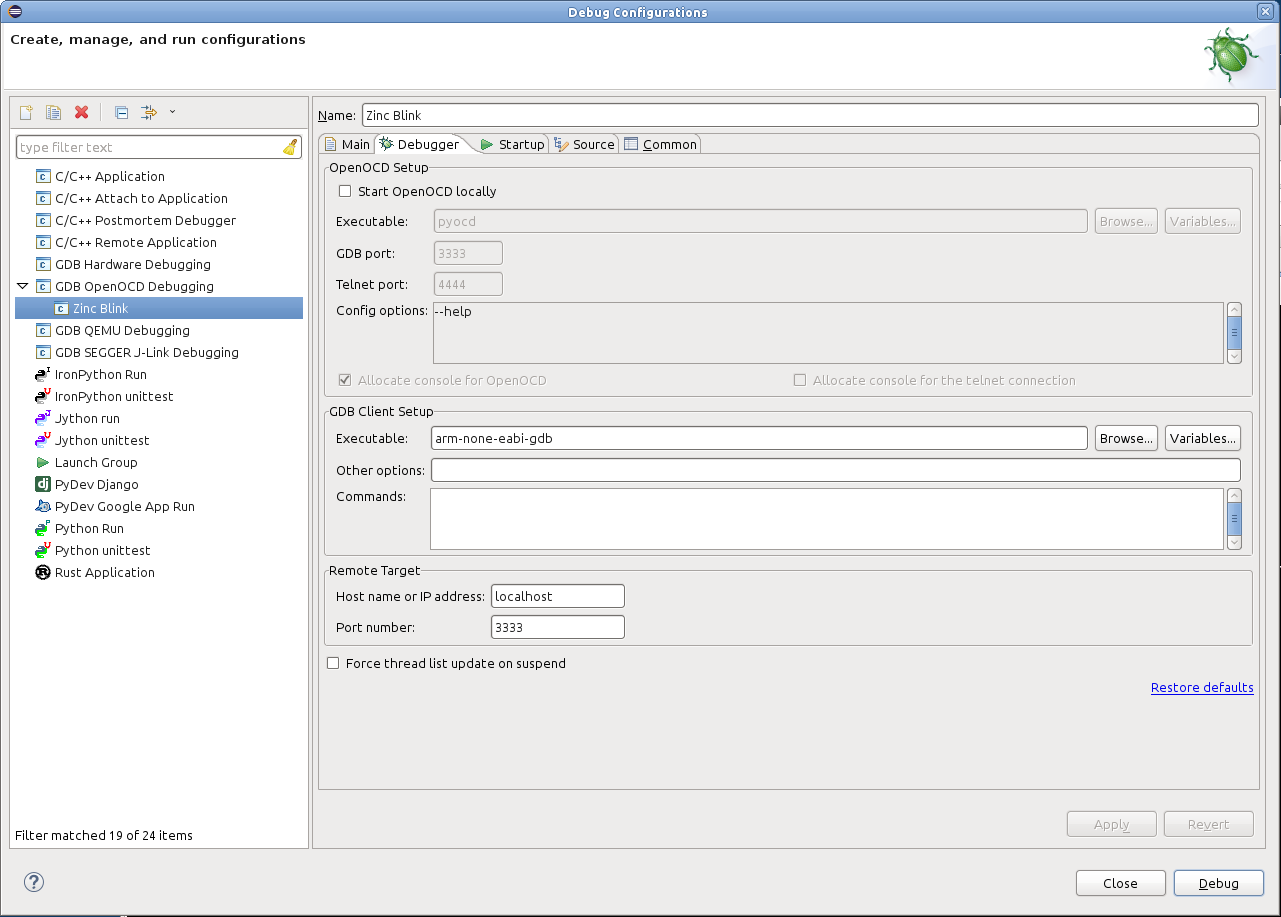Select Launch Group
Screen dimensions: 1281x917
point(96,462)
